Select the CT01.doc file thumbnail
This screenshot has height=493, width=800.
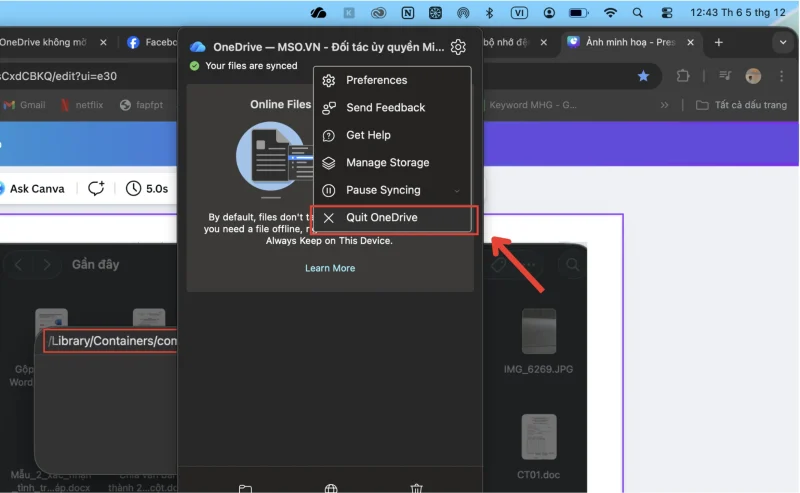click(x=539, y=437)
